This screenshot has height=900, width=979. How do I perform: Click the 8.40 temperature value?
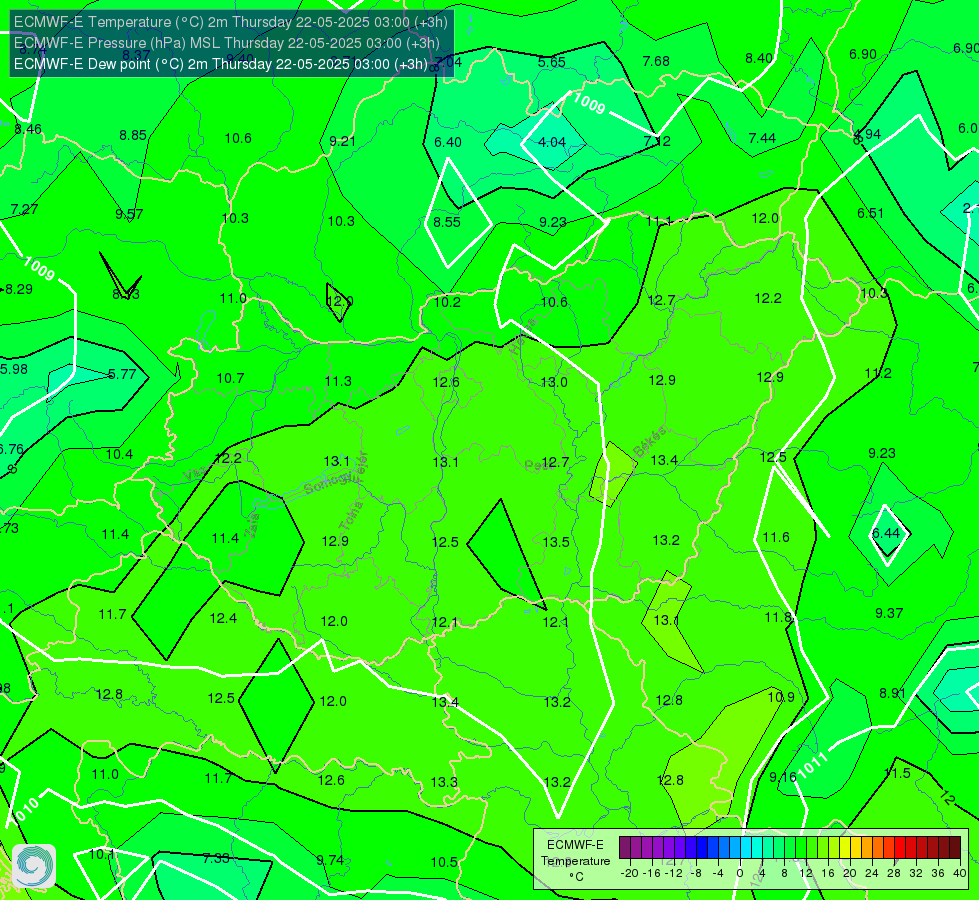pyautogui.click(x=759, y=59)
